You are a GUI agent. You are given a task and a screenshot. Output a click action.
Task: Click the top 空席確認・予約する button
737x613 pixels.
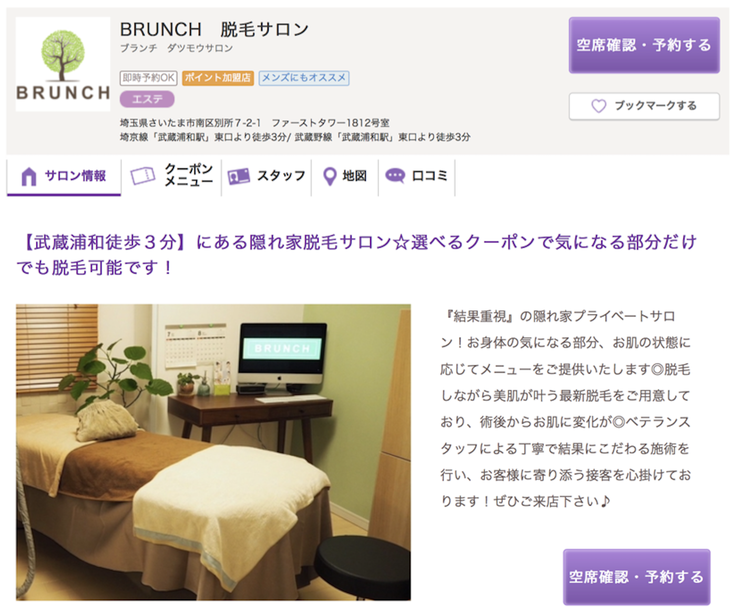click(x=644, y=45)
